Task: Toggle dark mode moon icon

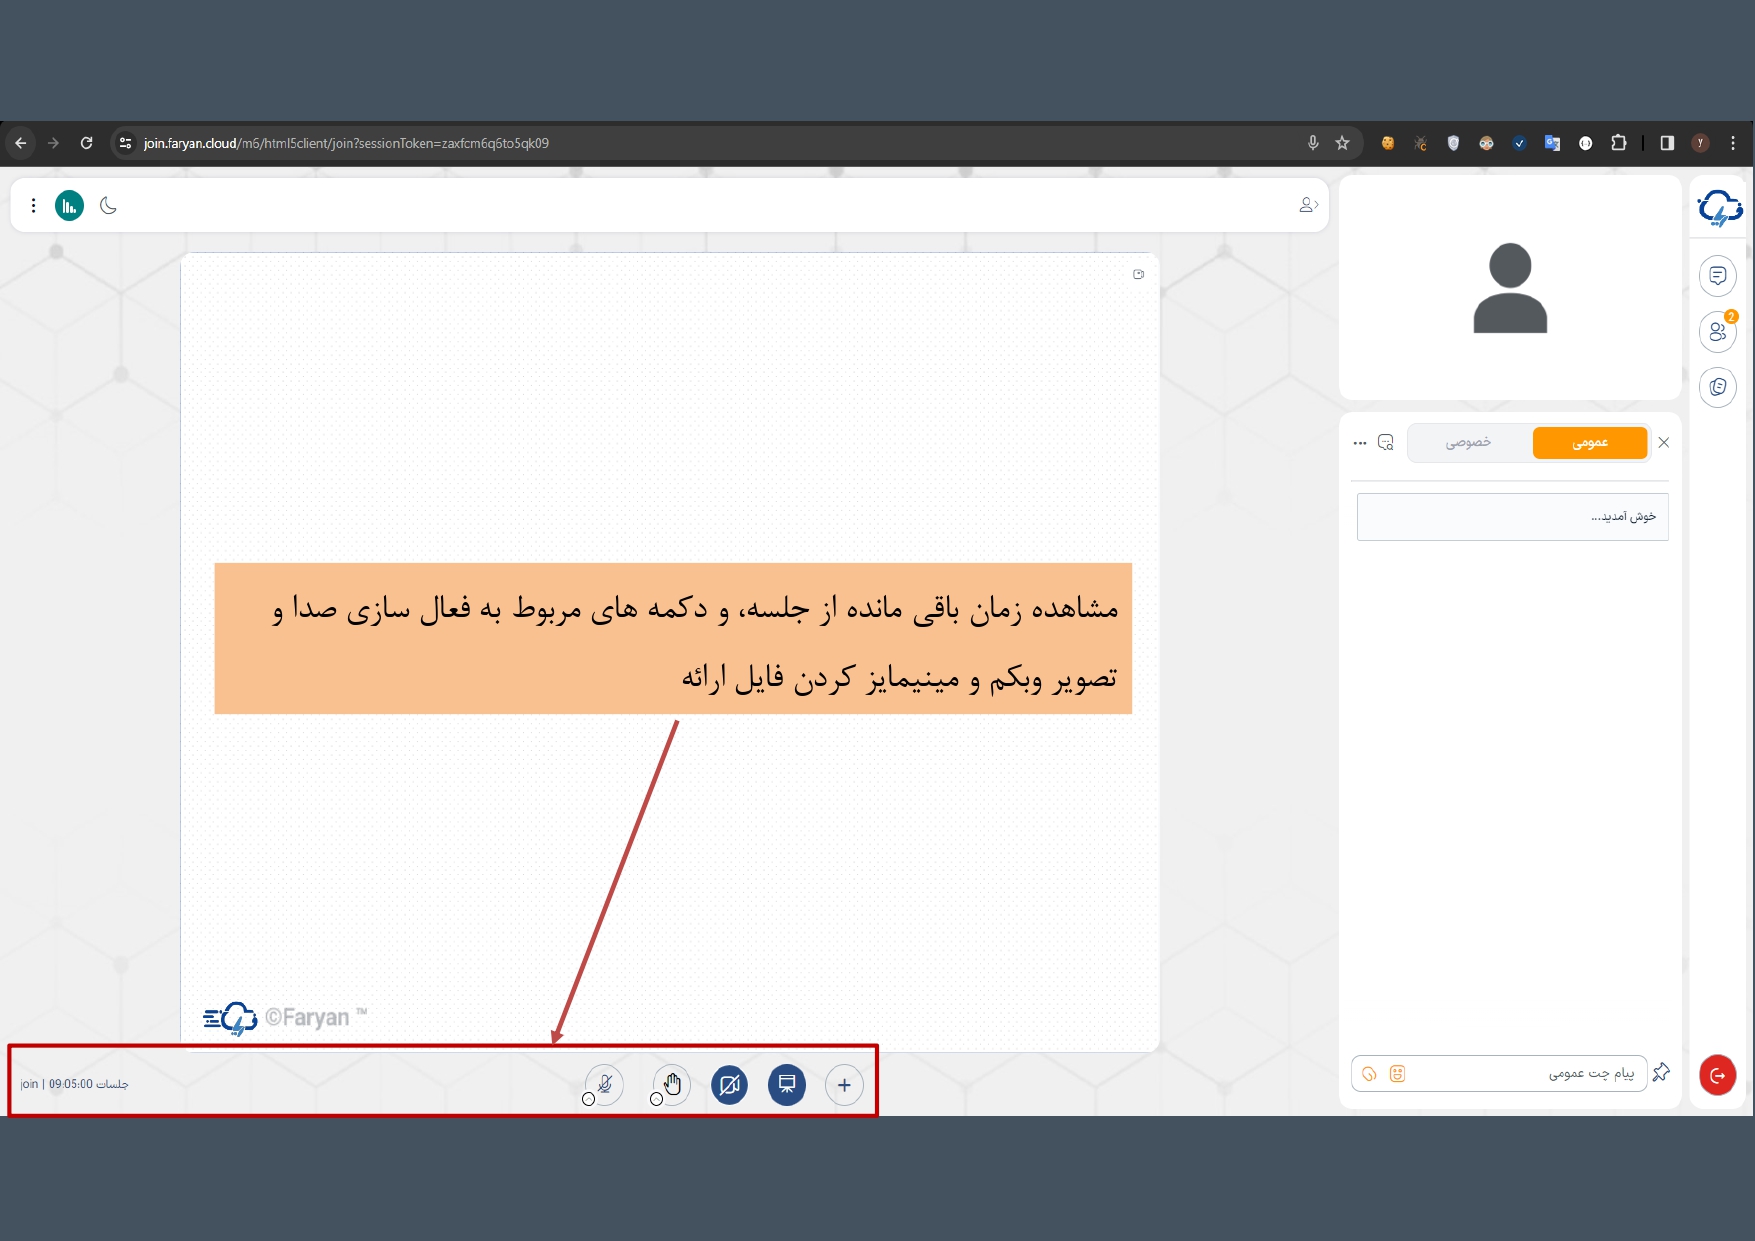Action: pyautogui.click(x=109, y=206)
